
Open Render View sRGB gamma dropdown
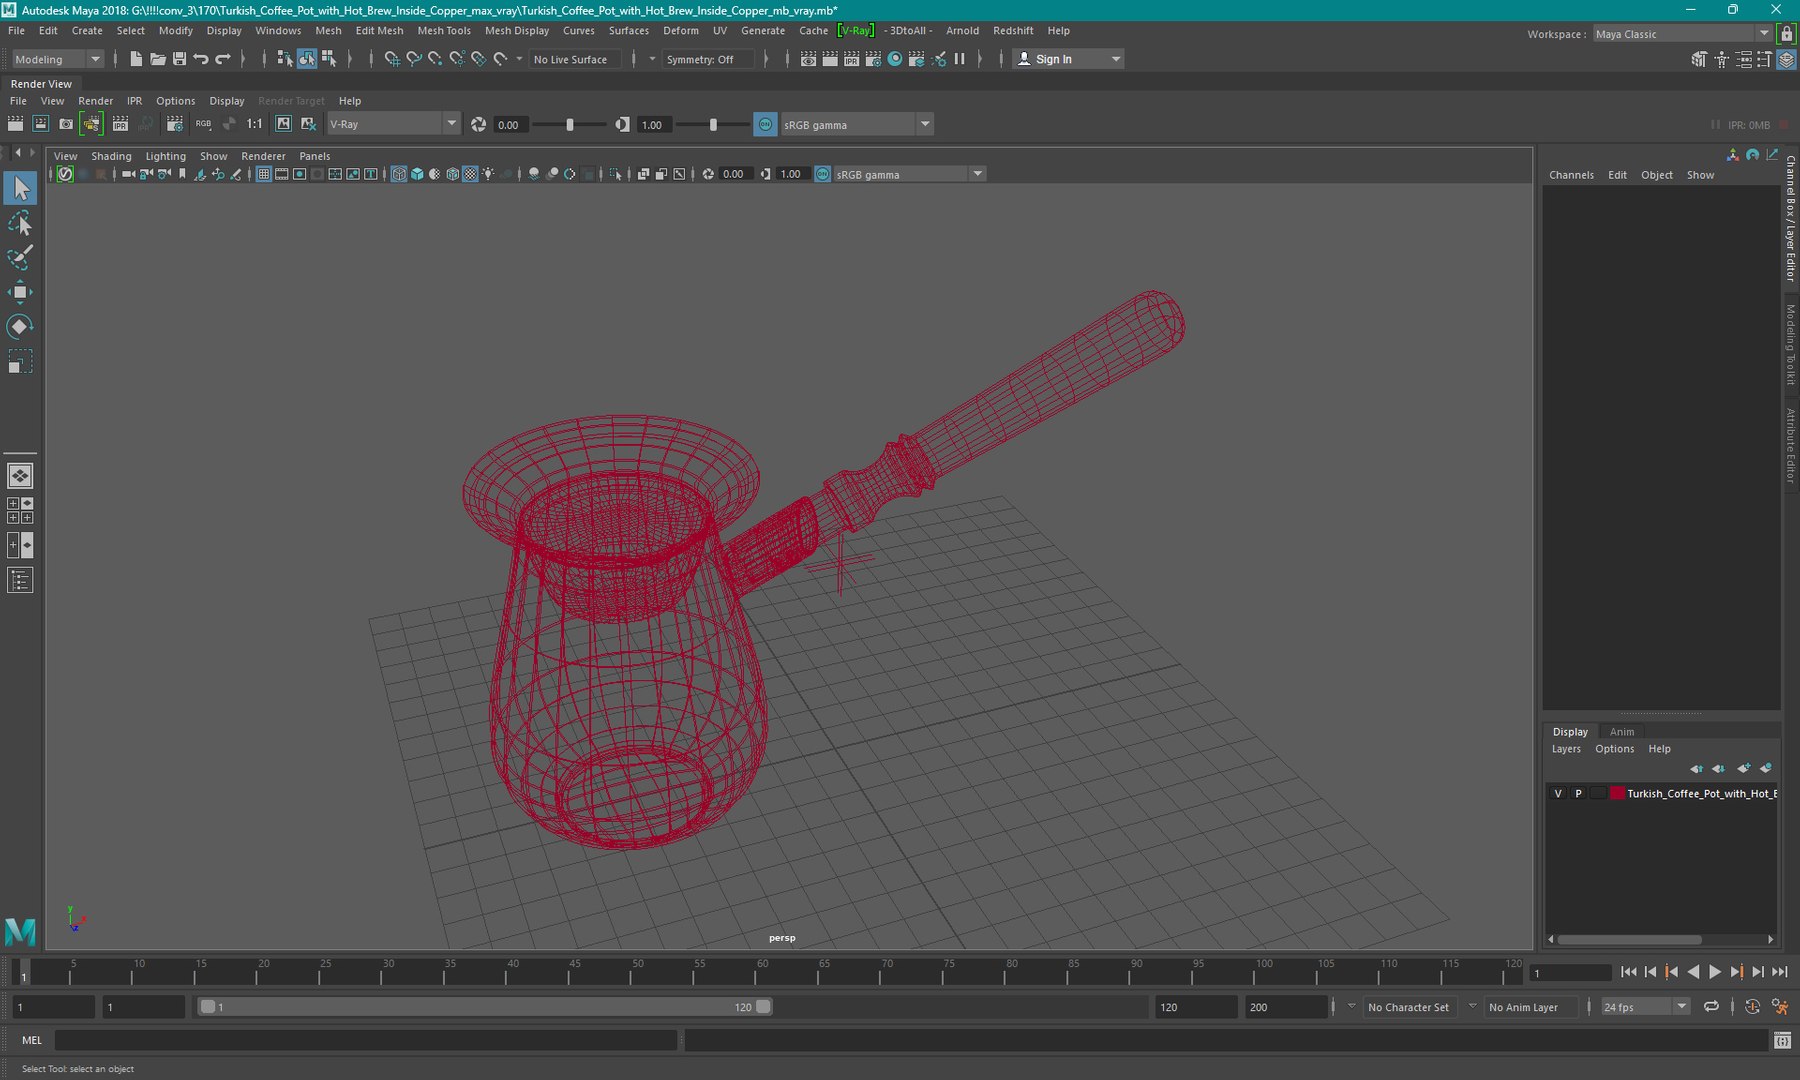[856, 124]
